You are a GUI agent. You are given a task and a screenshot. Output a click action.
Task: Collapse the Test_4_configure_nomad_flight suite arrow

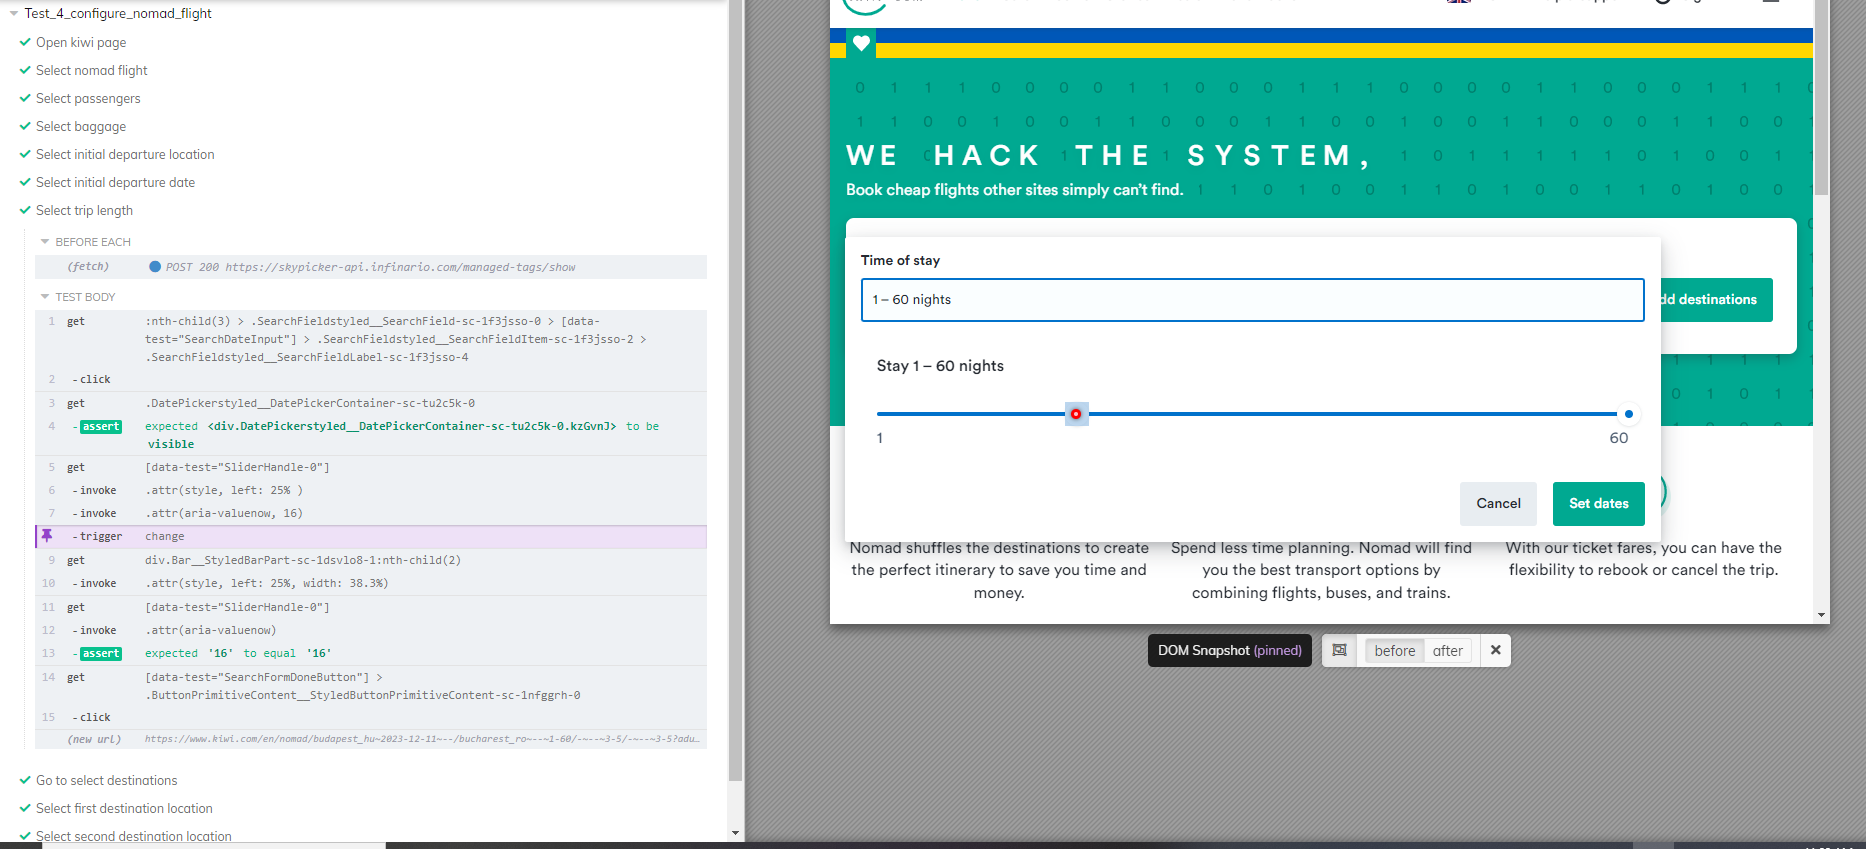(x=14, y=14)
